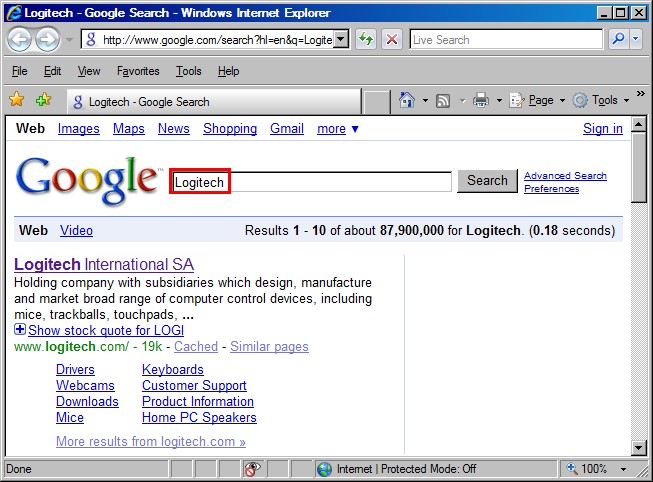Expand the address bar history dropdown

[x=342, y=40]
